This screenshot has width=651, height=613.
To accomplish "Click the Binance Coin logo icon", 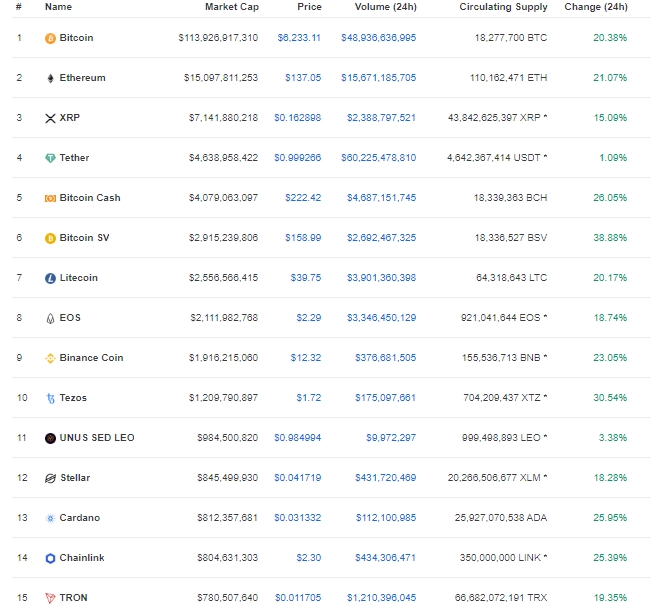I will (x=50, y=358).
